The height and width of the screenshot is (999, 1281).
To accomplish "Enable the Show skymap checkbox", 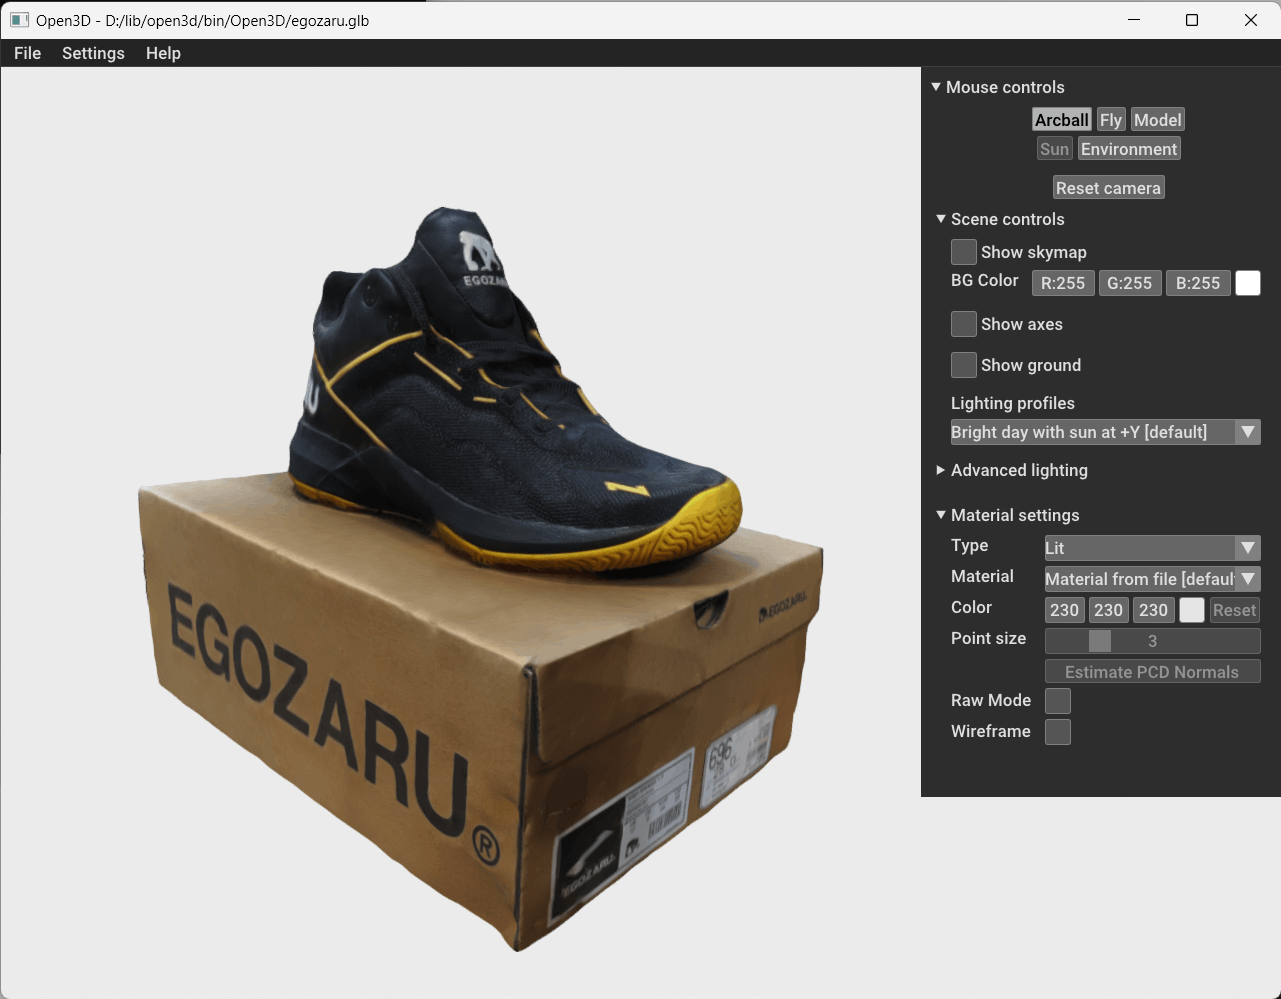I will 963,252.
